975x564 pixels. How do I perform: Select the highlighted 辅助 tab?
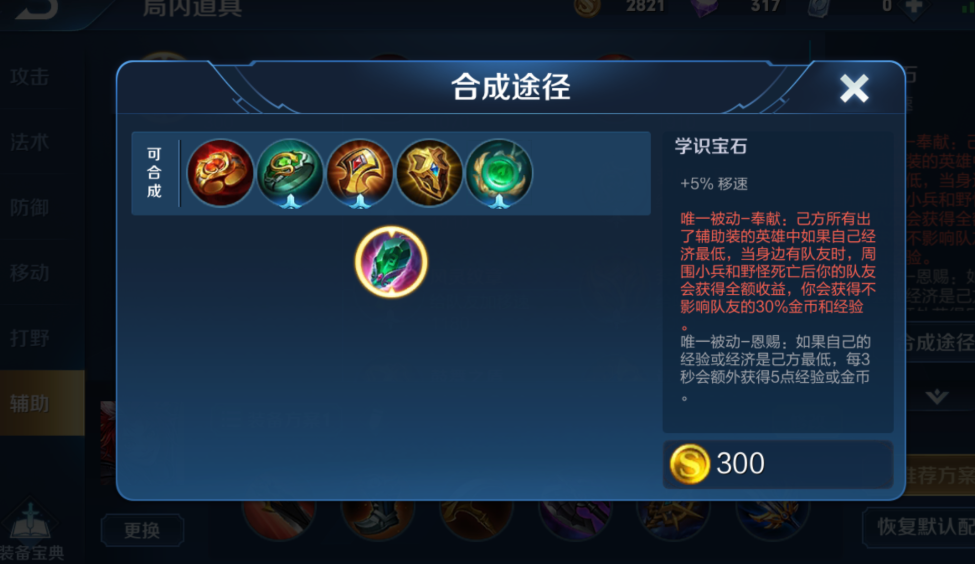click(42, 403)
